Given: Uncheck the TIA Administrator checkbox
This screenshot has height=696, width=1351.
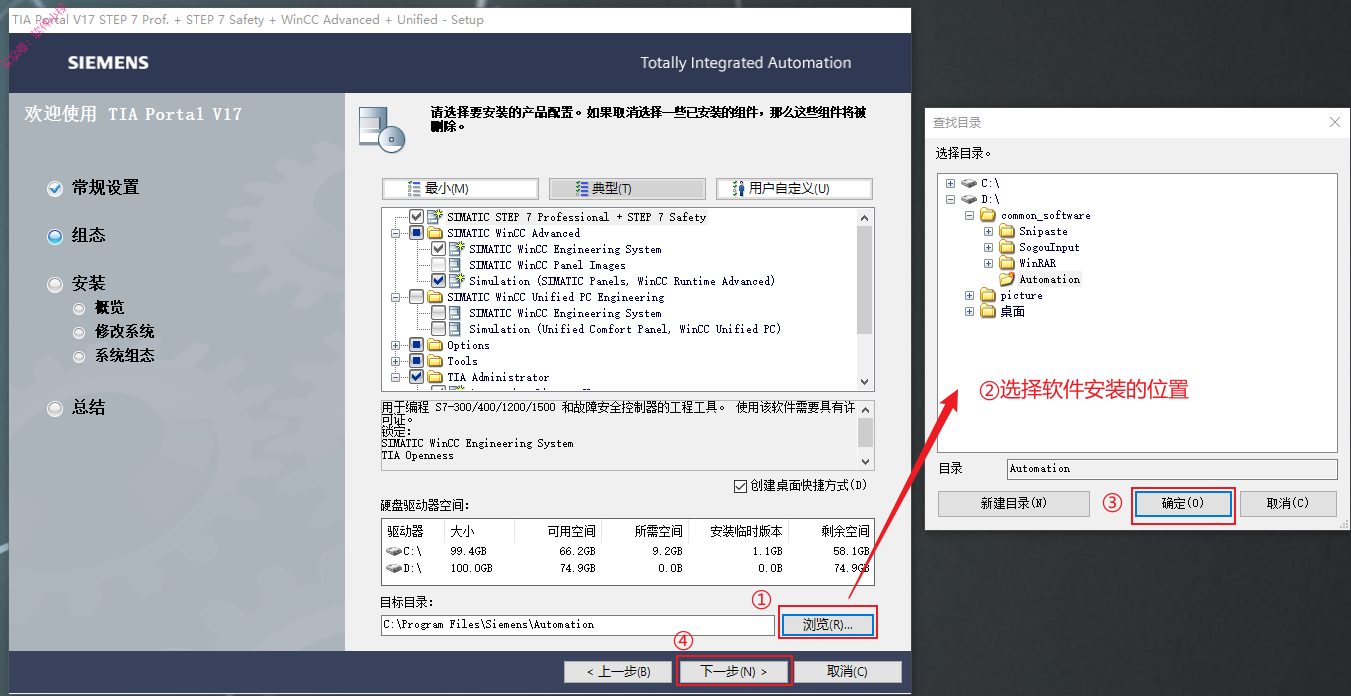Looking at the screenshot, I should click(416, 377).
